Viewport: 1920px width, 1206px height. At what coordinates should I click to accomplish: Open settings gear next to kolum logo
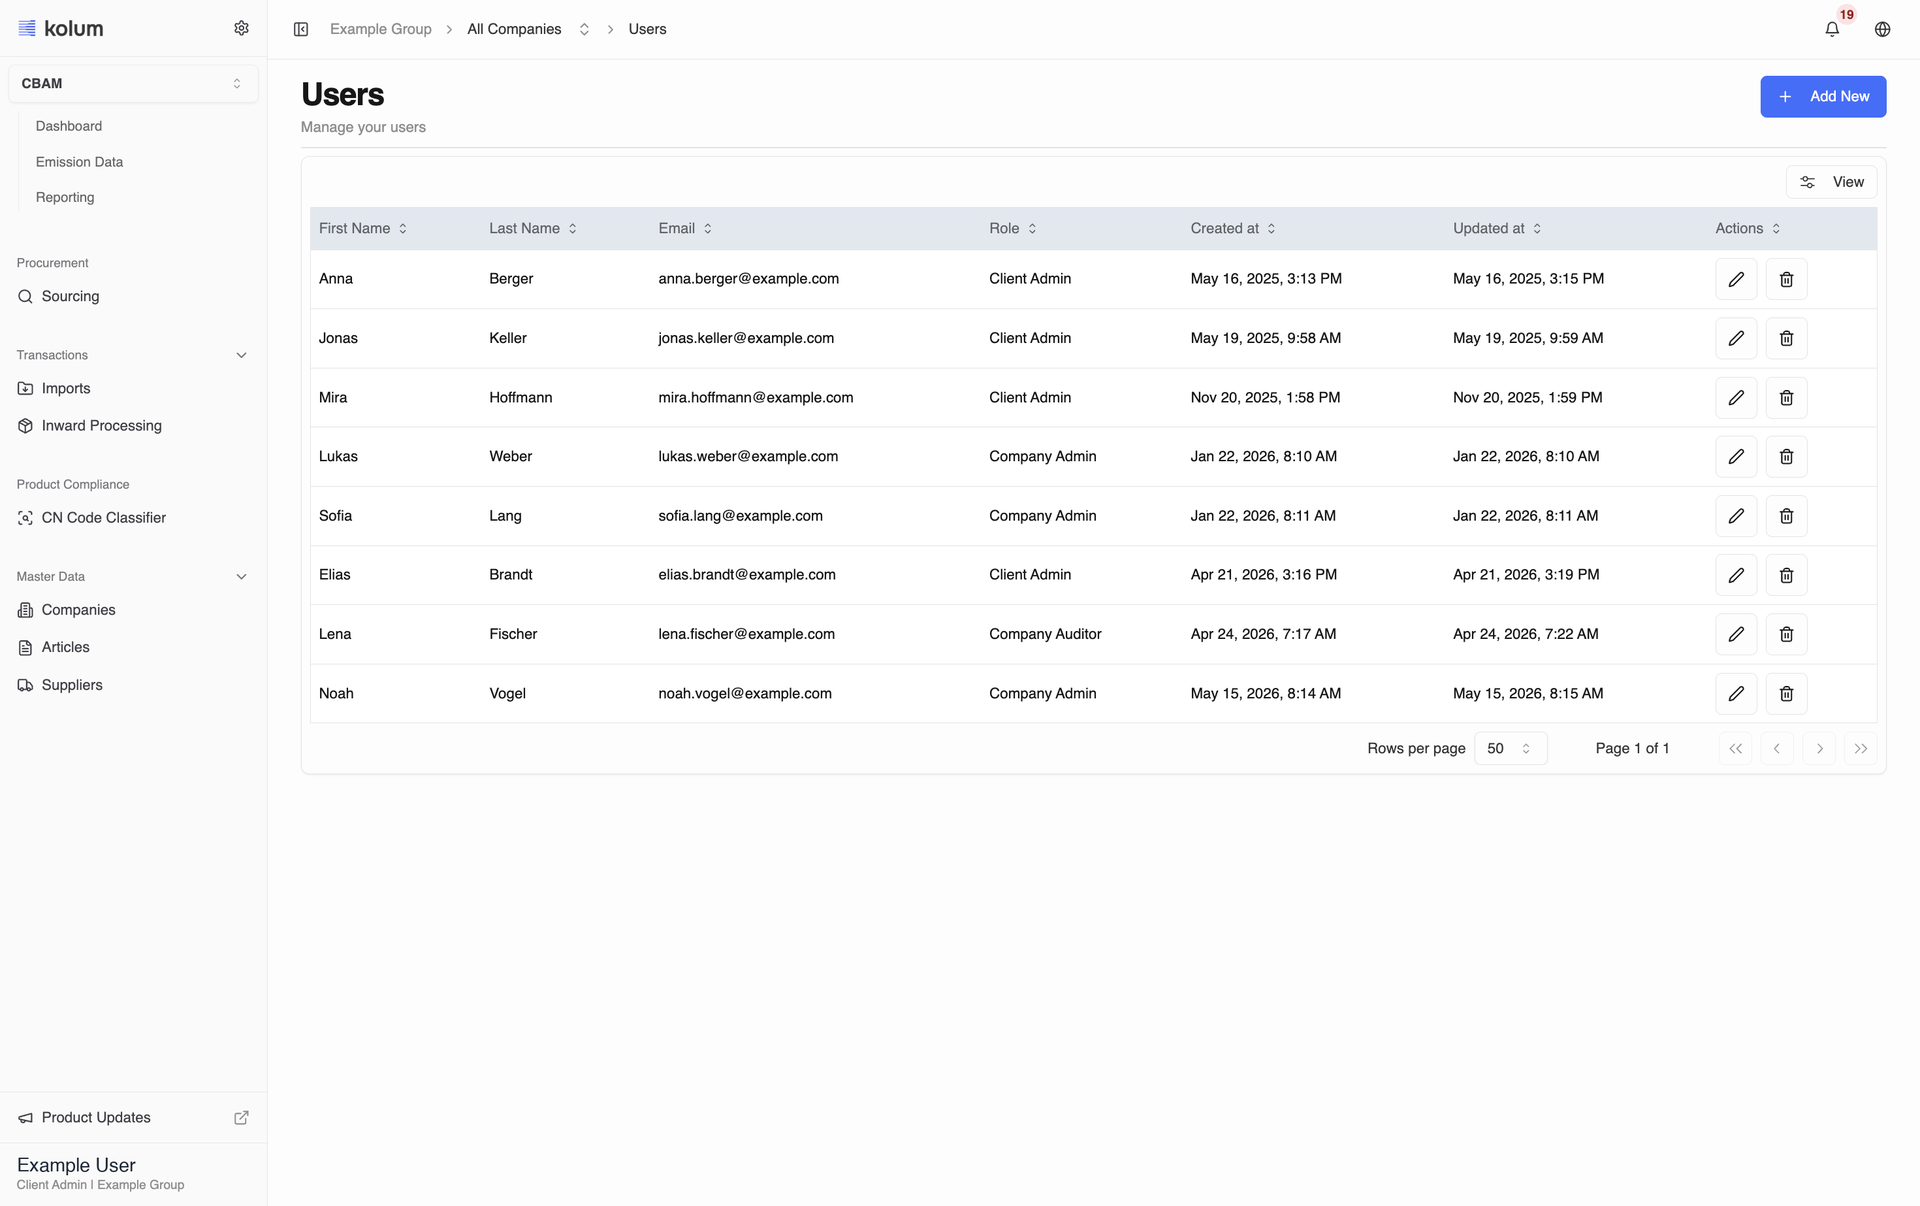coord(241,28)
